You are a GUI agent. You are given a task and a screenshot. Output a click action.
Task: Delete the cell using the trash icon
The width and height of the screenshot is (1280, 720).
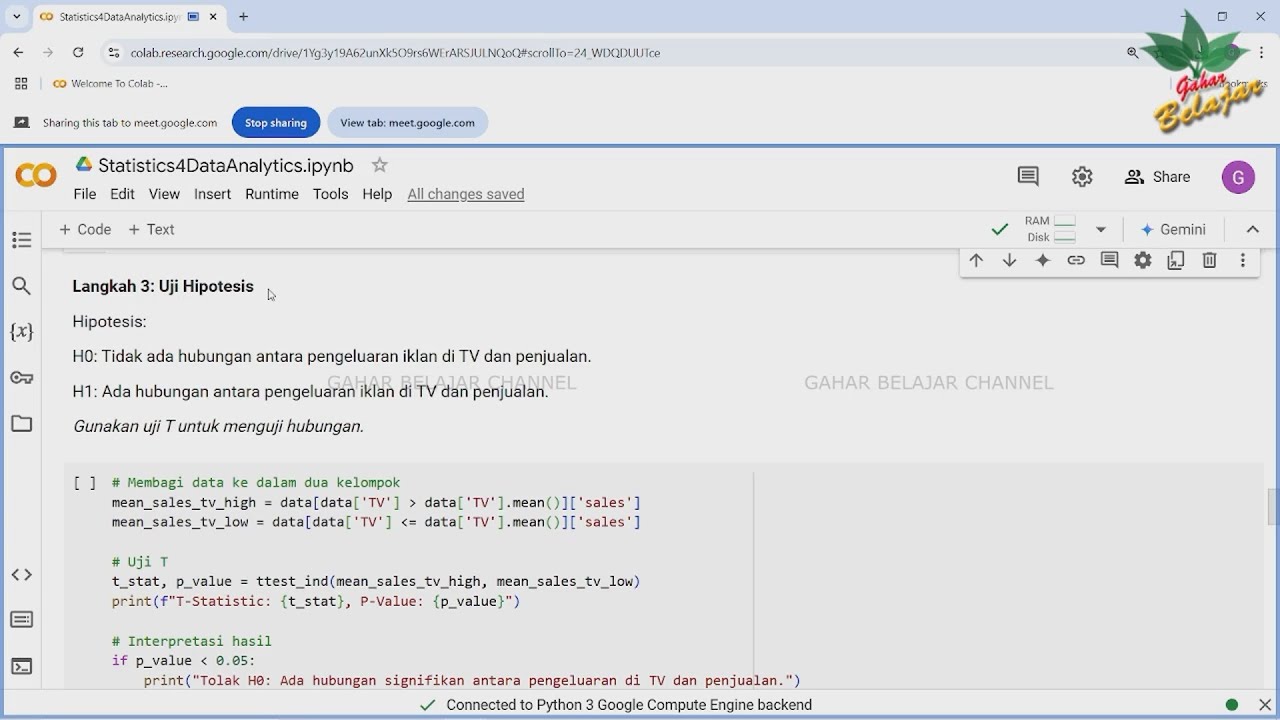(1209, 260)
